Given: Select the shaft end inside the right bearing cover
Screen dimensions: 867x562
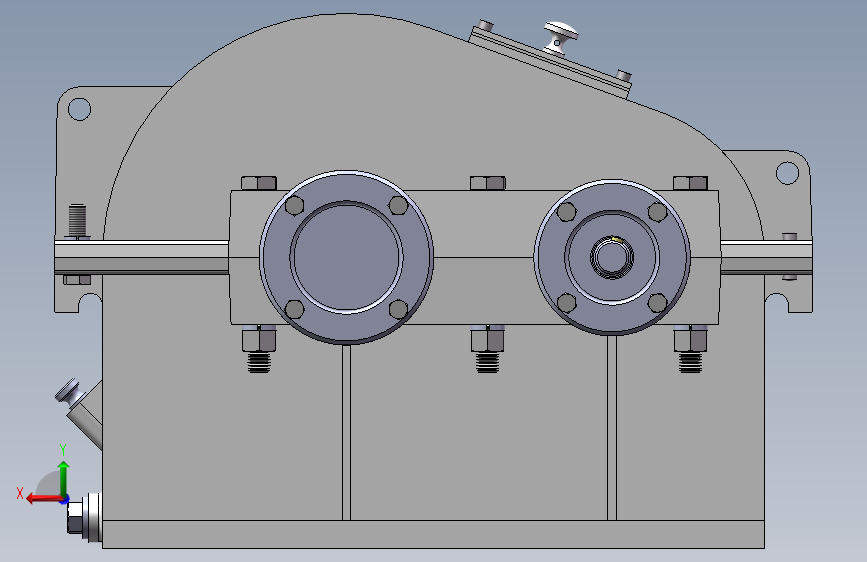Looking at the screenshot, I should 612,257.
